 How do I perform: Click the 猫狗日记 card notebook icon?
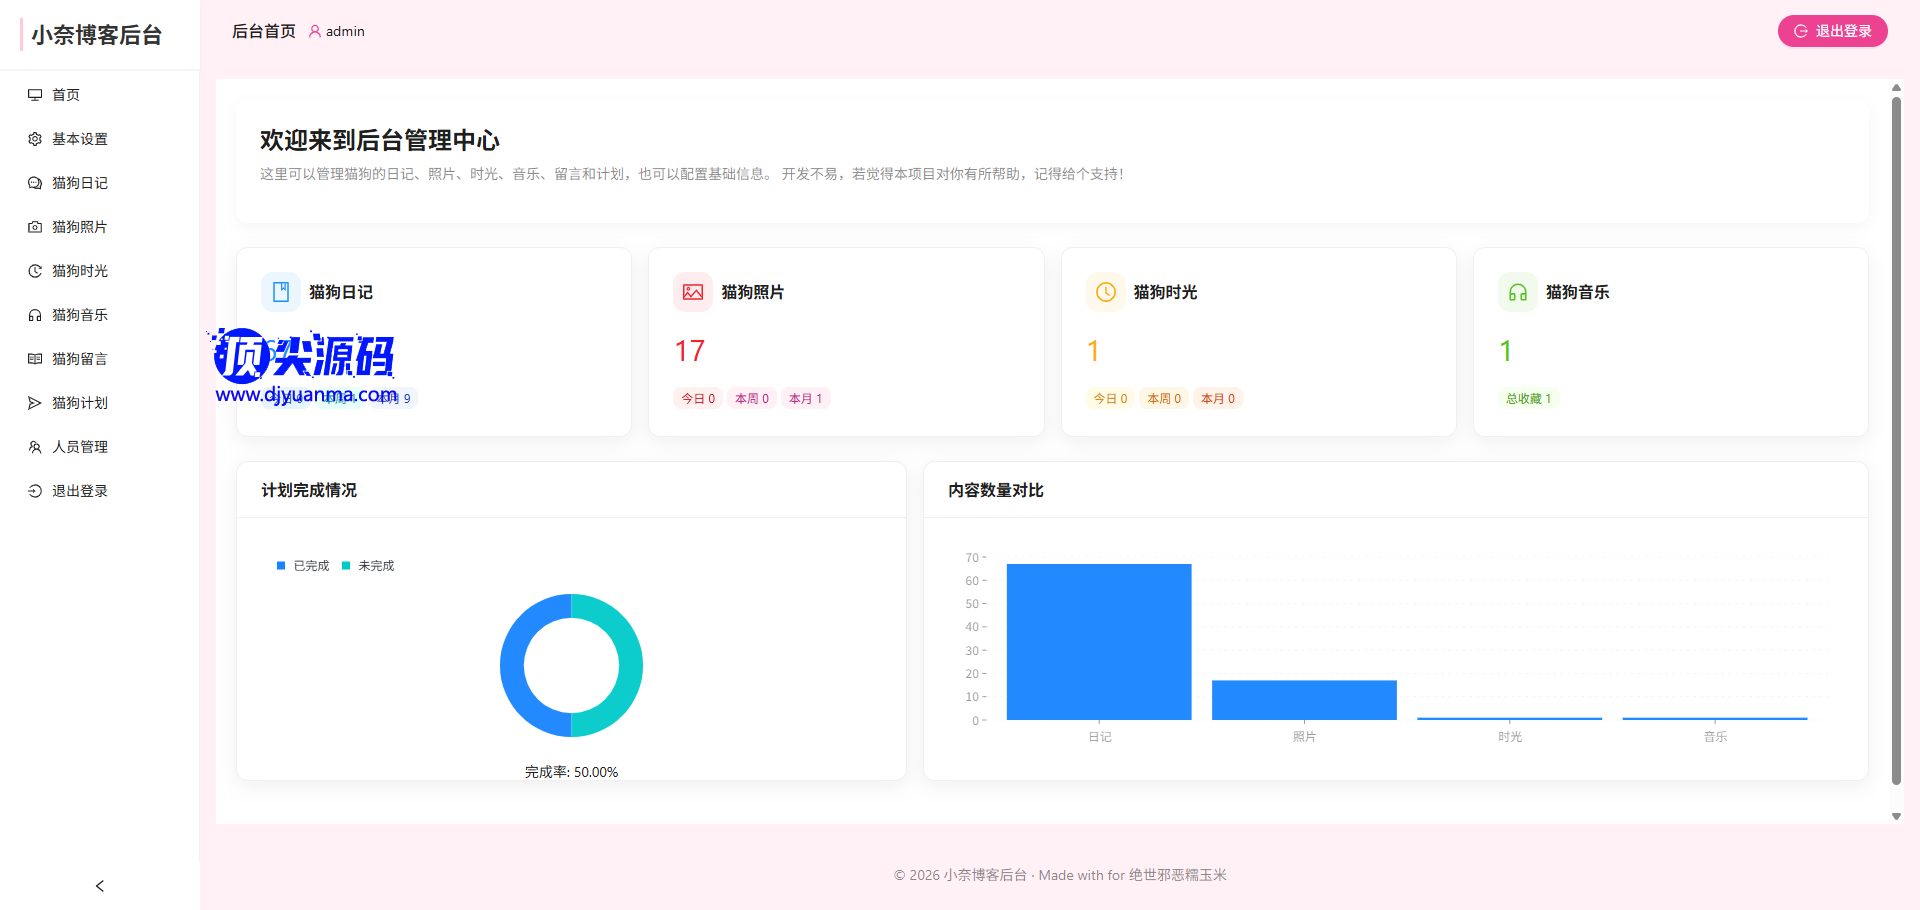pos(281,292)
